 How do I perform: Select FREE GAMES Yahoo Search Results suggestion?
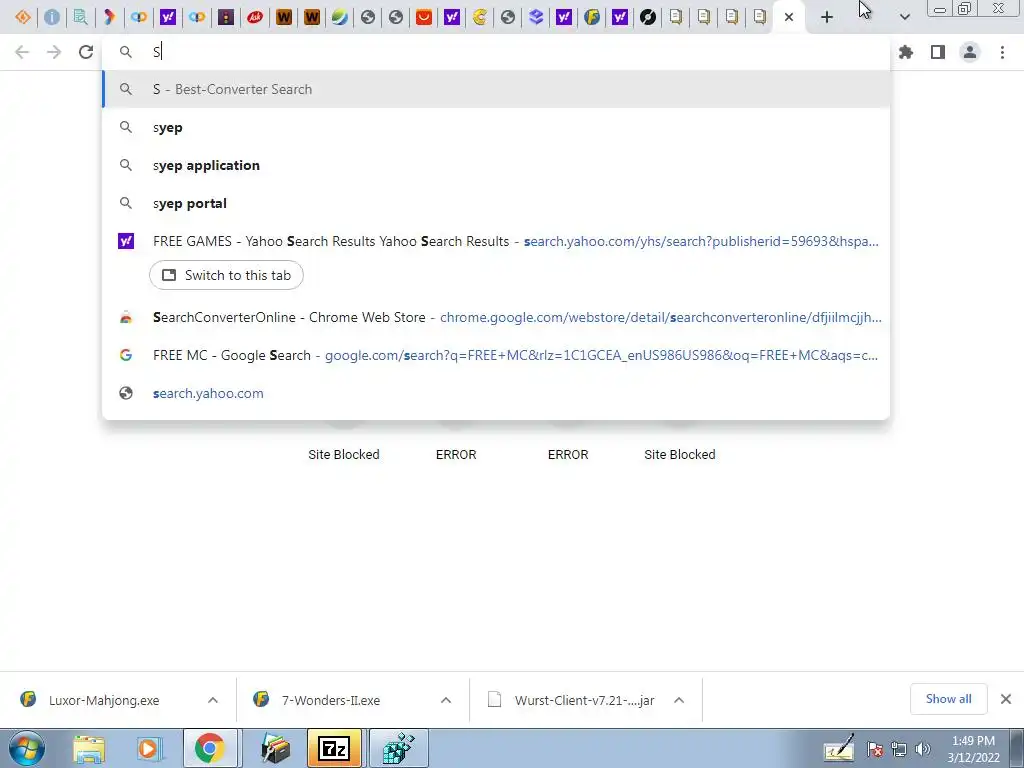[496, 241]
